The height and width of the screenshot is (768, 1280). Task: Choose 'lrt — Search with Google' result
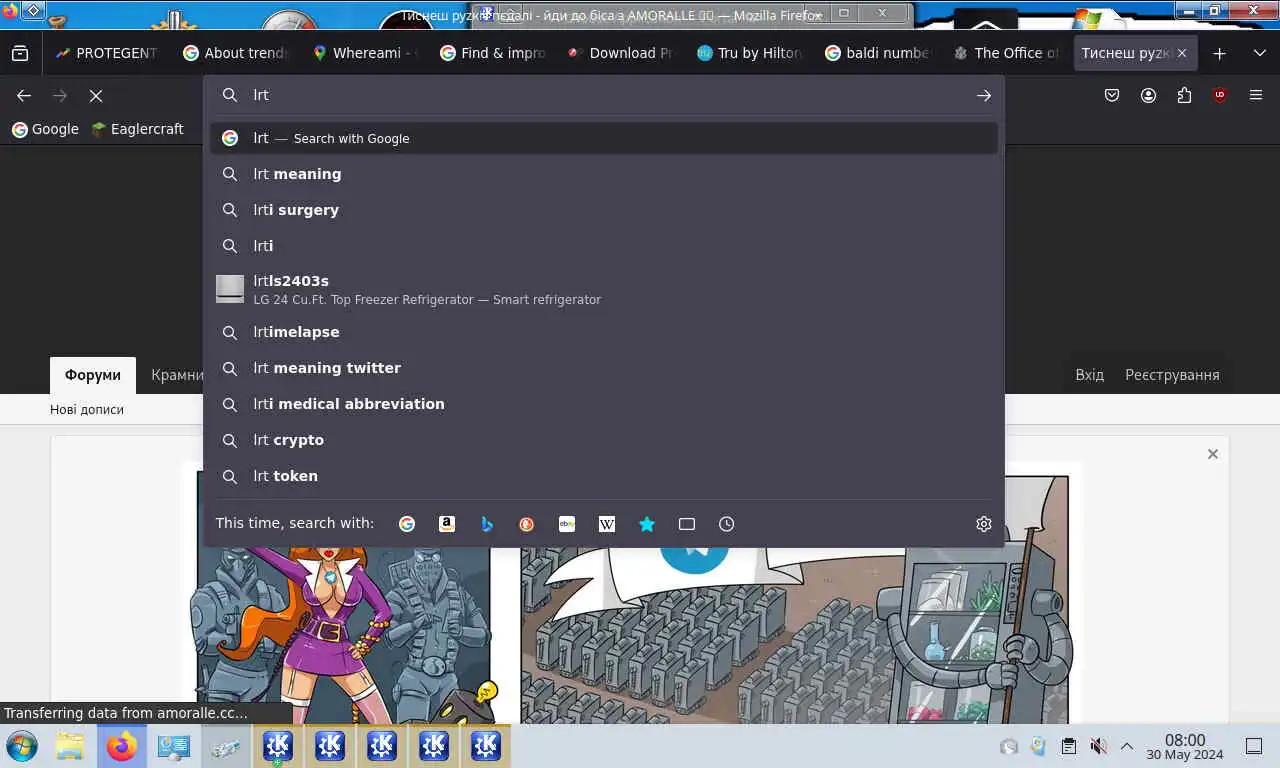pos(604,138)
